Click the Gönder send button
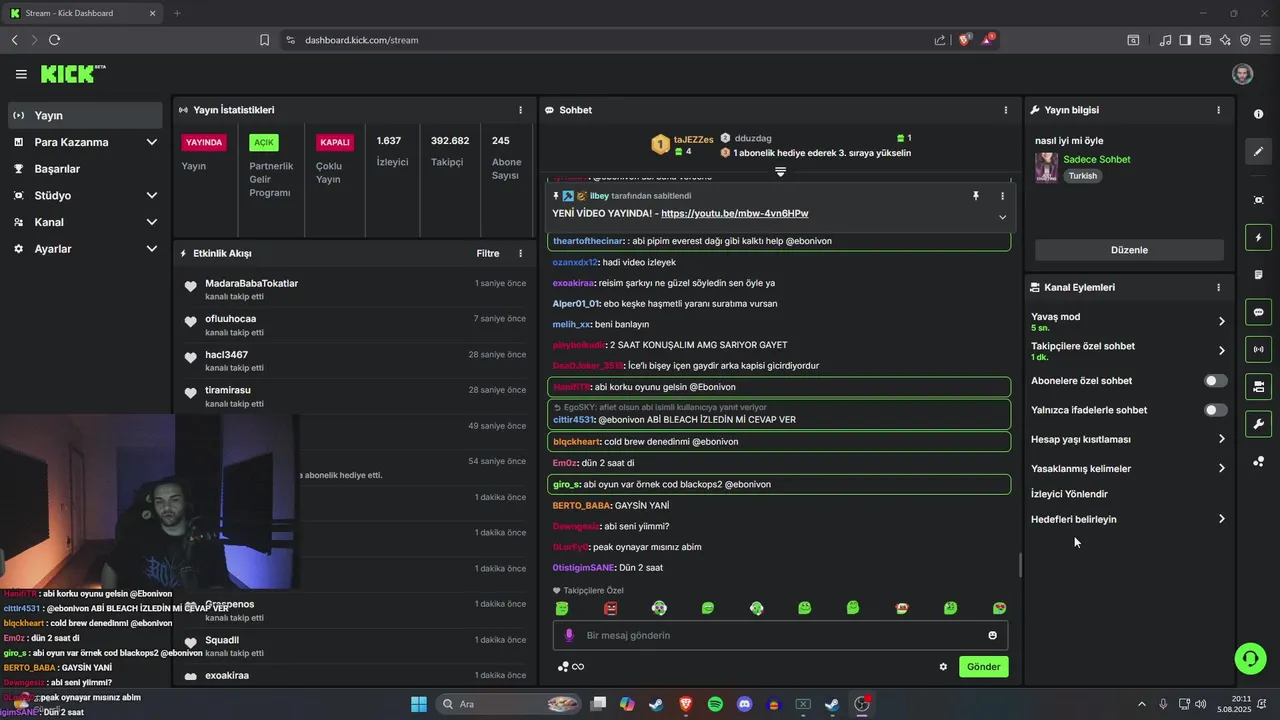 [x=983, y=667]
